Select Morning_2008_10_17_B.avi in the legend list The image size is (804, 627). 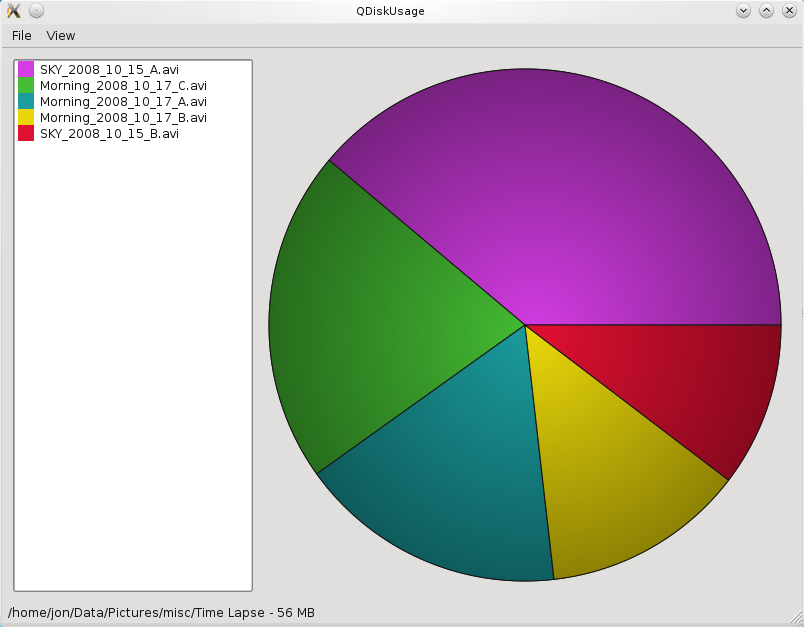point(123,117)
